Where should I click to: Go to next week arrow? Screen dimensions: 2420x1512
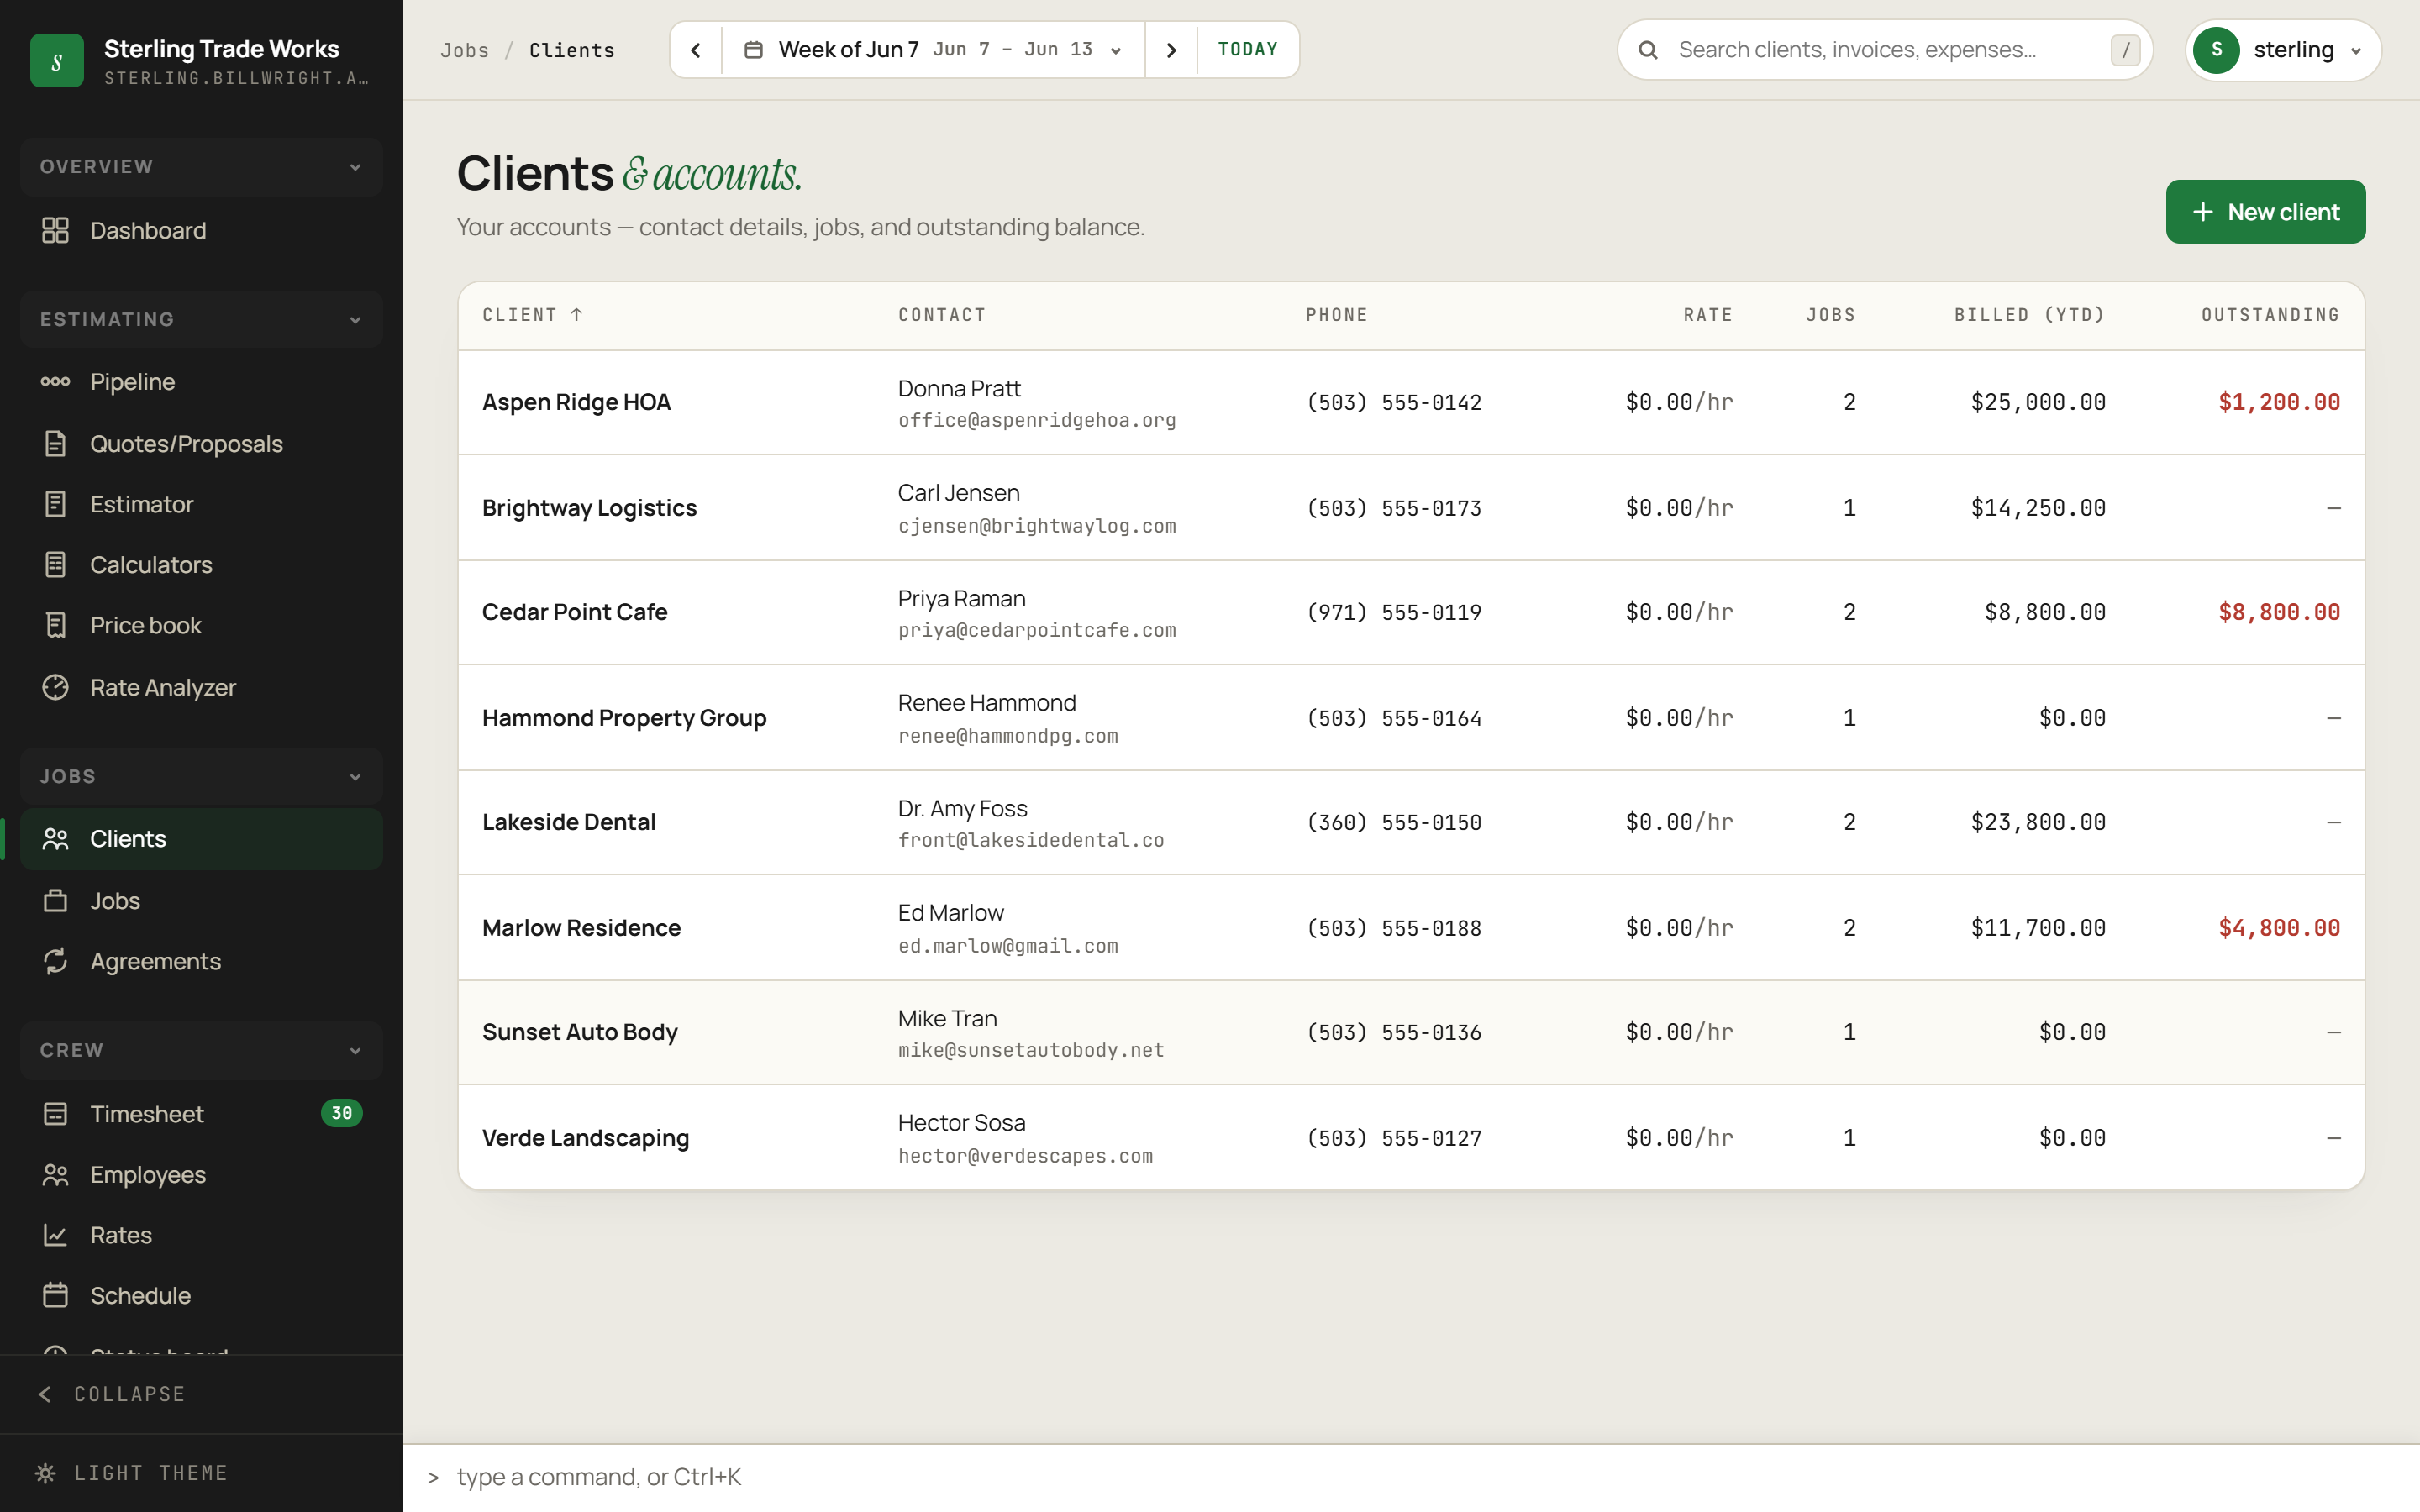tap(1171, 49)
